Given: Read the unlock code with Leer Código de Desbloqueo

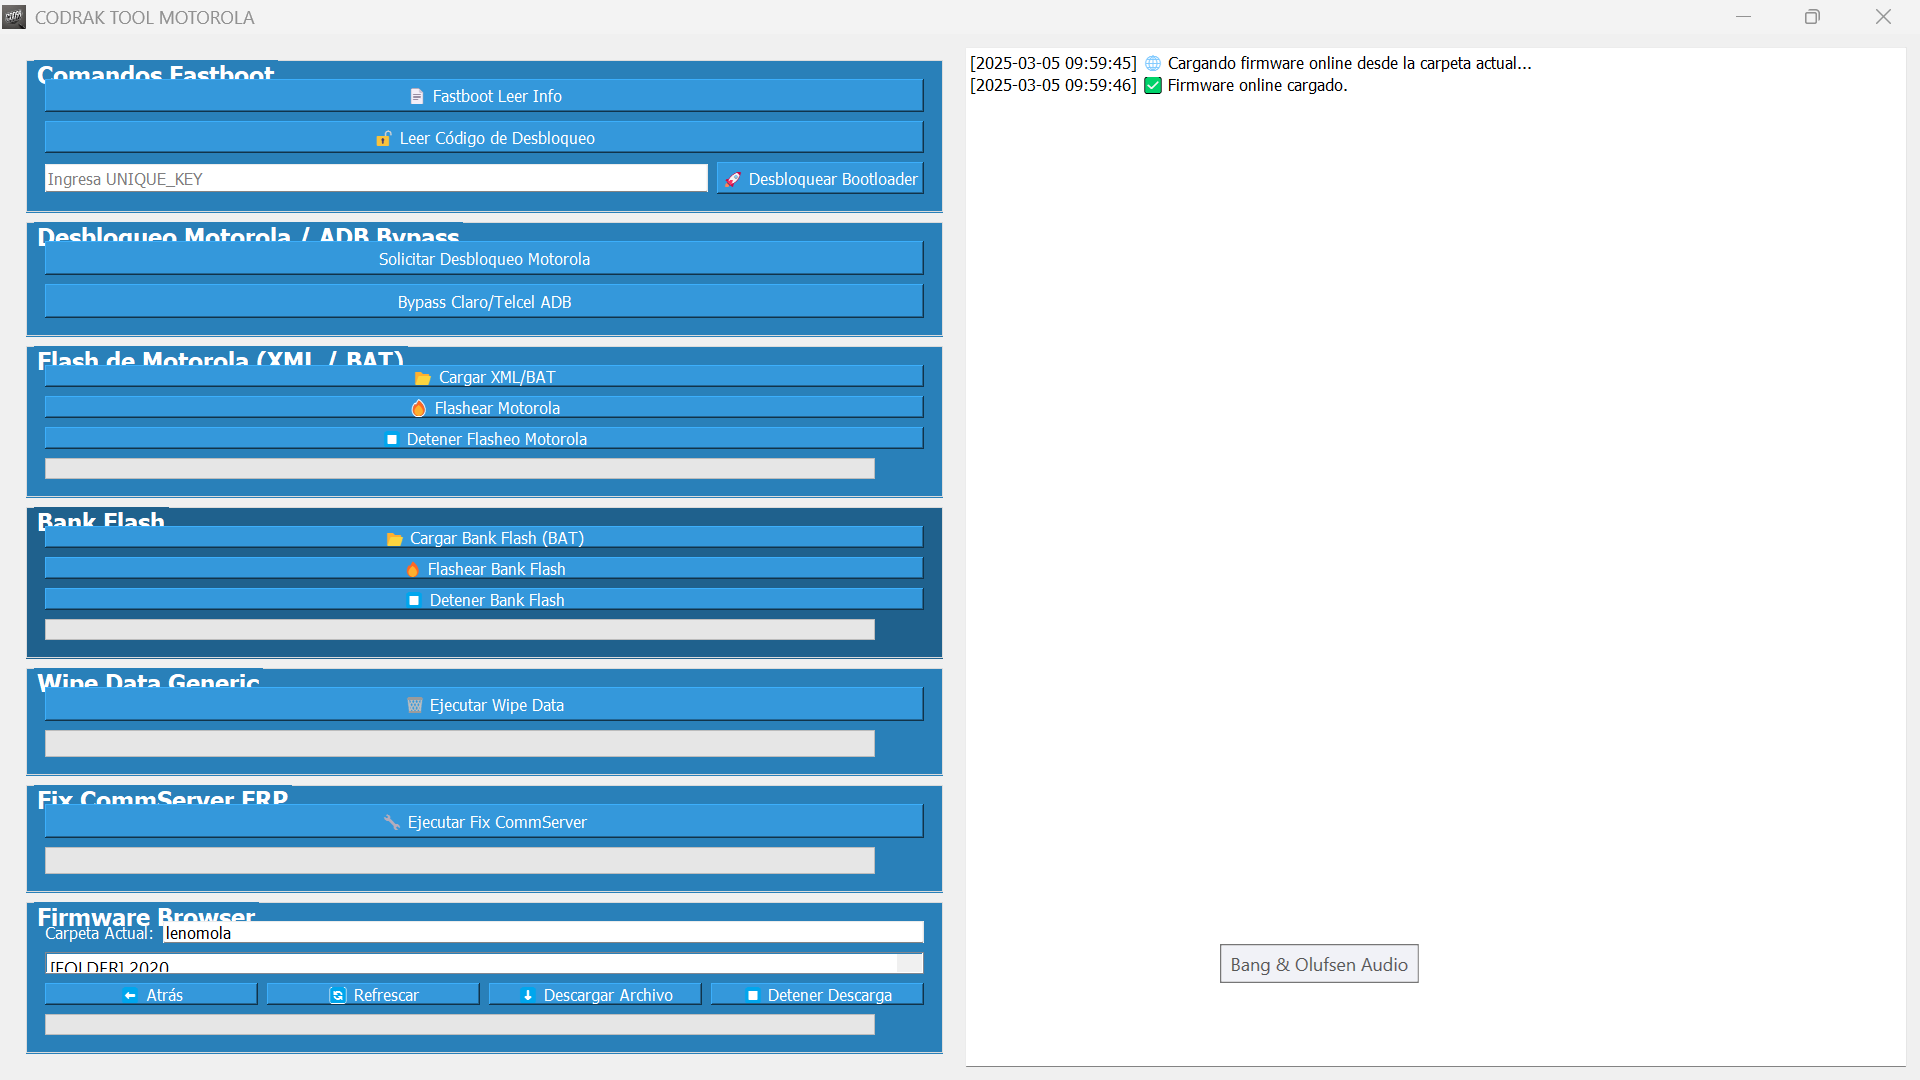Looking at the screenshot, I should 484,138.
